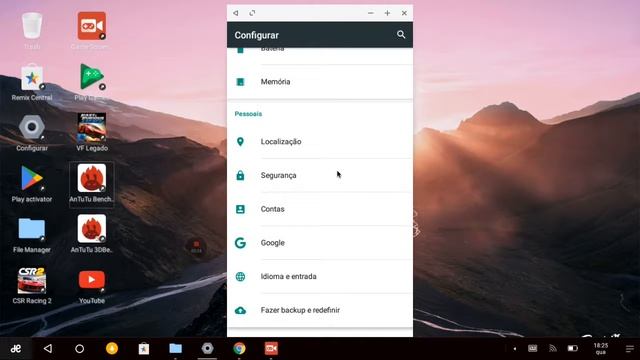This screenshot has width=640, height=360.
Task: Launch VF Legado game icon
Action: click(91, 133)
